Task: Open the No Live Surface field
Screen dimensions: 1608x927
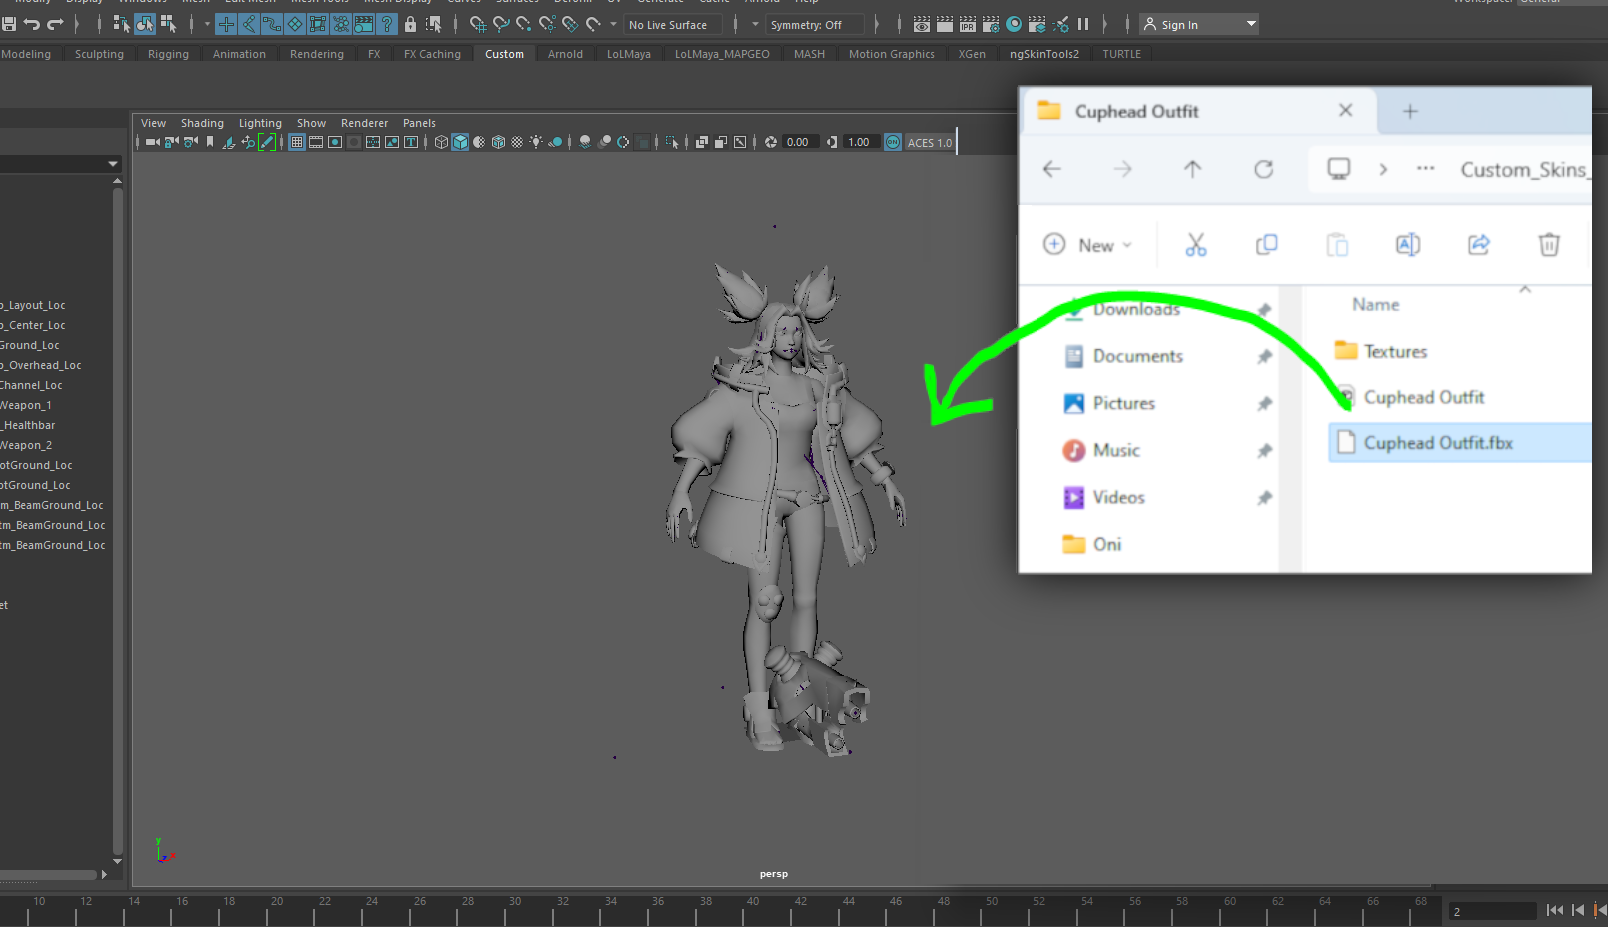Action: tap(674, 24)
